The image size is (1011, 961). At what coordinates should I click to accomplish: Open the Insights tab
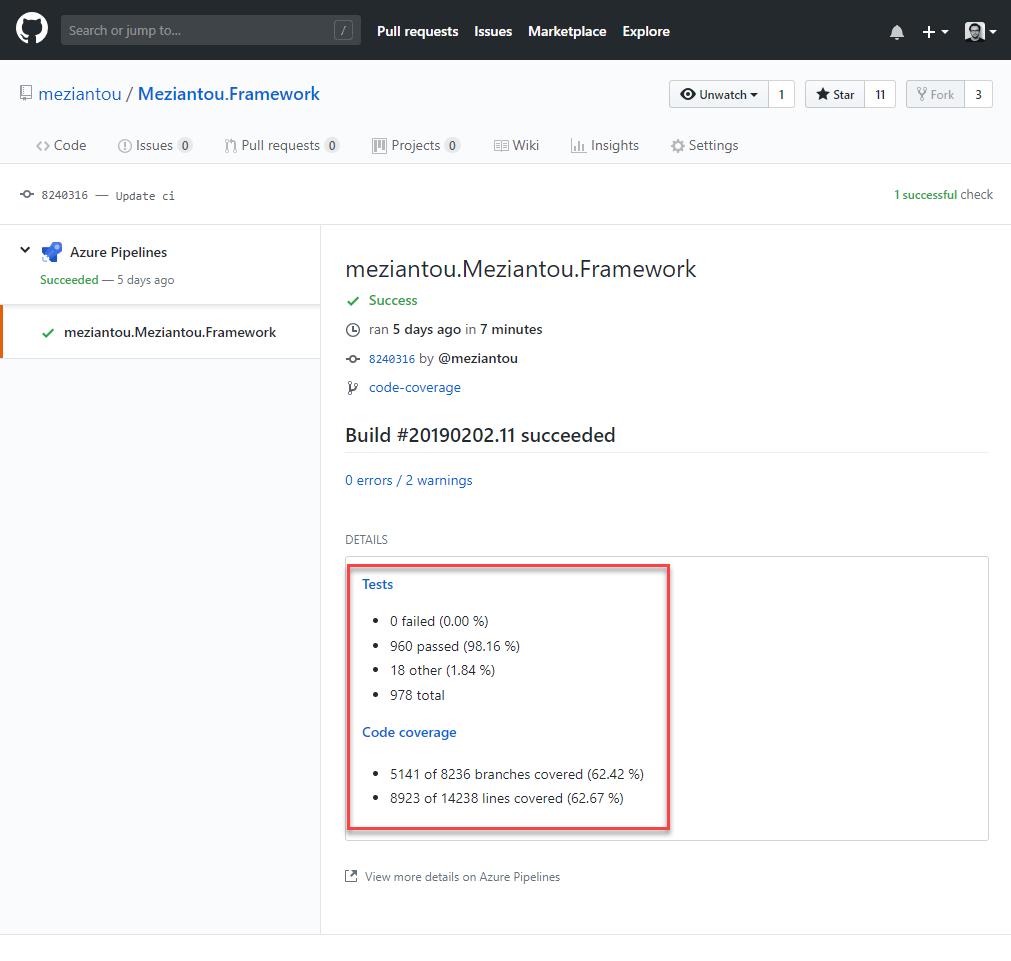[604, 145]
